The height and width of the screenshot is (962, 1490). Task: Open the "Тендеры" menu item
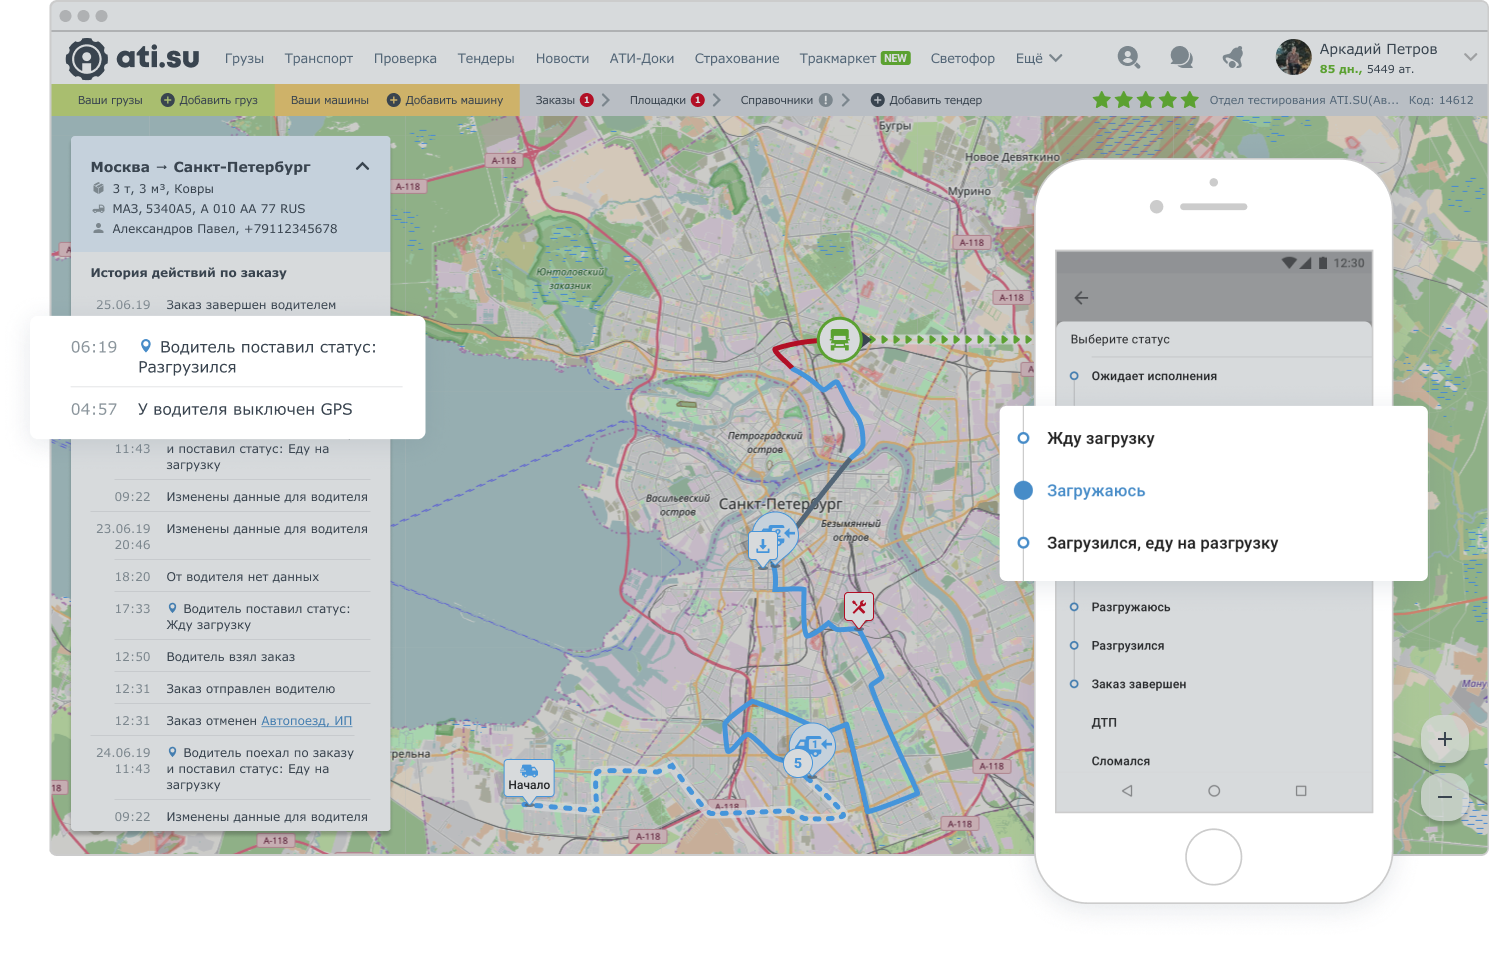tap(486, 58)
